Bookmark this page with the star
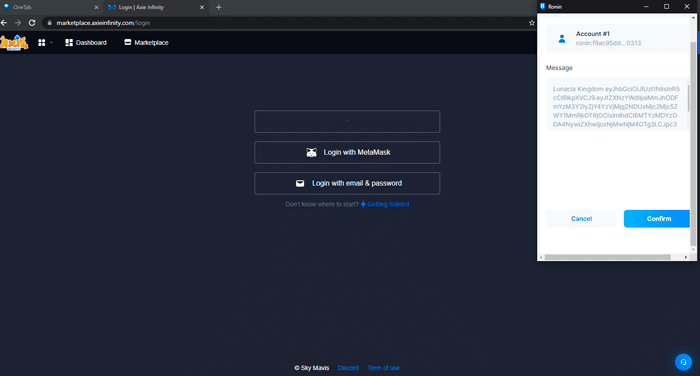700x376 pixels. click(x=531, y=23)
